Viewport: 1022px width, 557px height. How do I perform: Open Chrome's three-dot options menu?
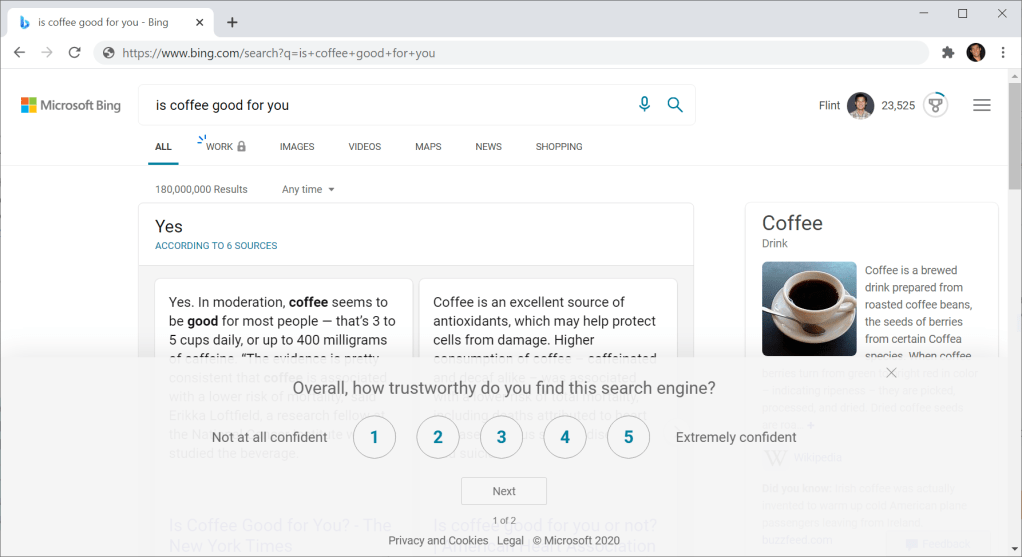tap(1003, 53)
